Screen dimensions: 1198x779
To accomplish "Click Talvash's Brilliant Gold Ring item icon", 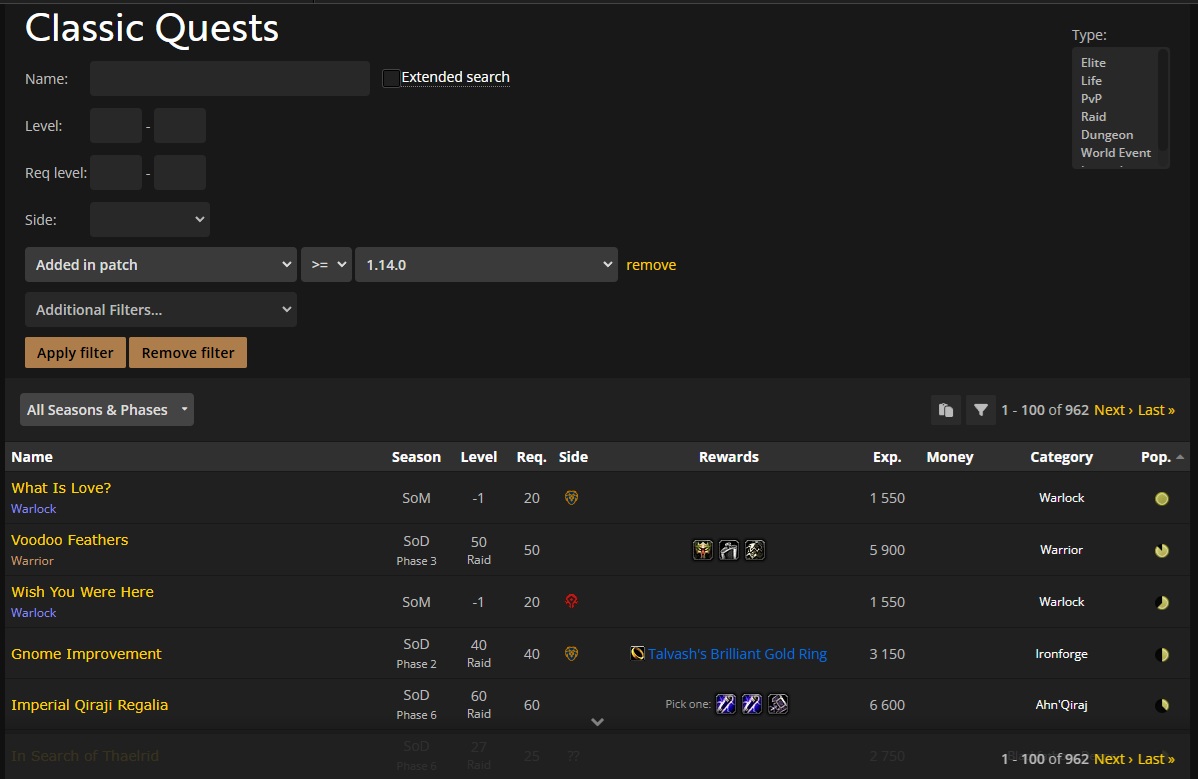I will 637,653.
